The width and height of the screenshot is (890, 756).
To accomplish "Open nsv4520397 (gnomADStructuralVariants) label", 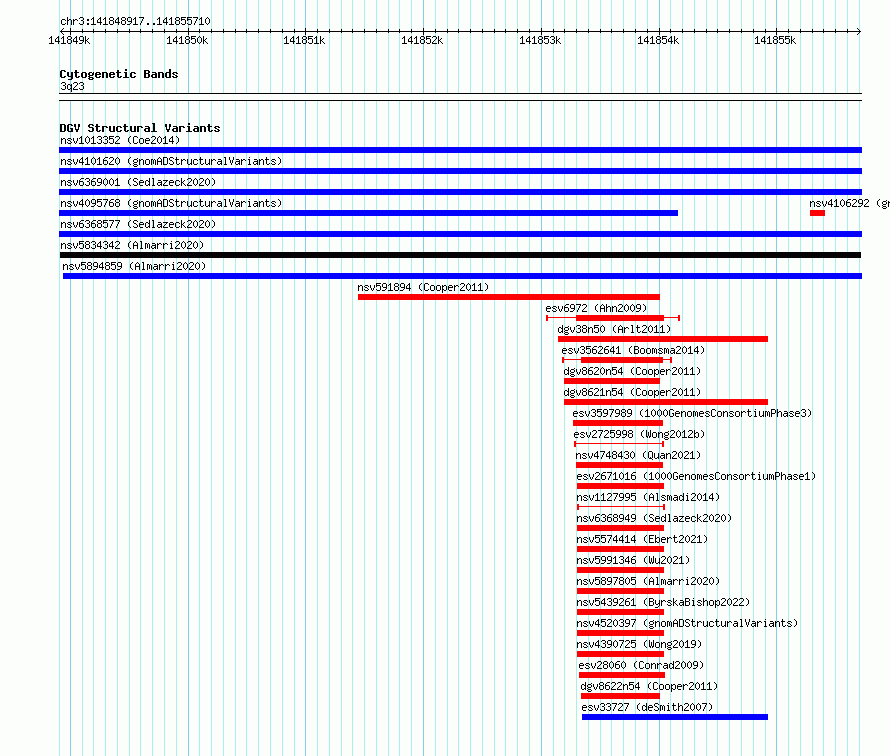I will [x=687, y=623].
